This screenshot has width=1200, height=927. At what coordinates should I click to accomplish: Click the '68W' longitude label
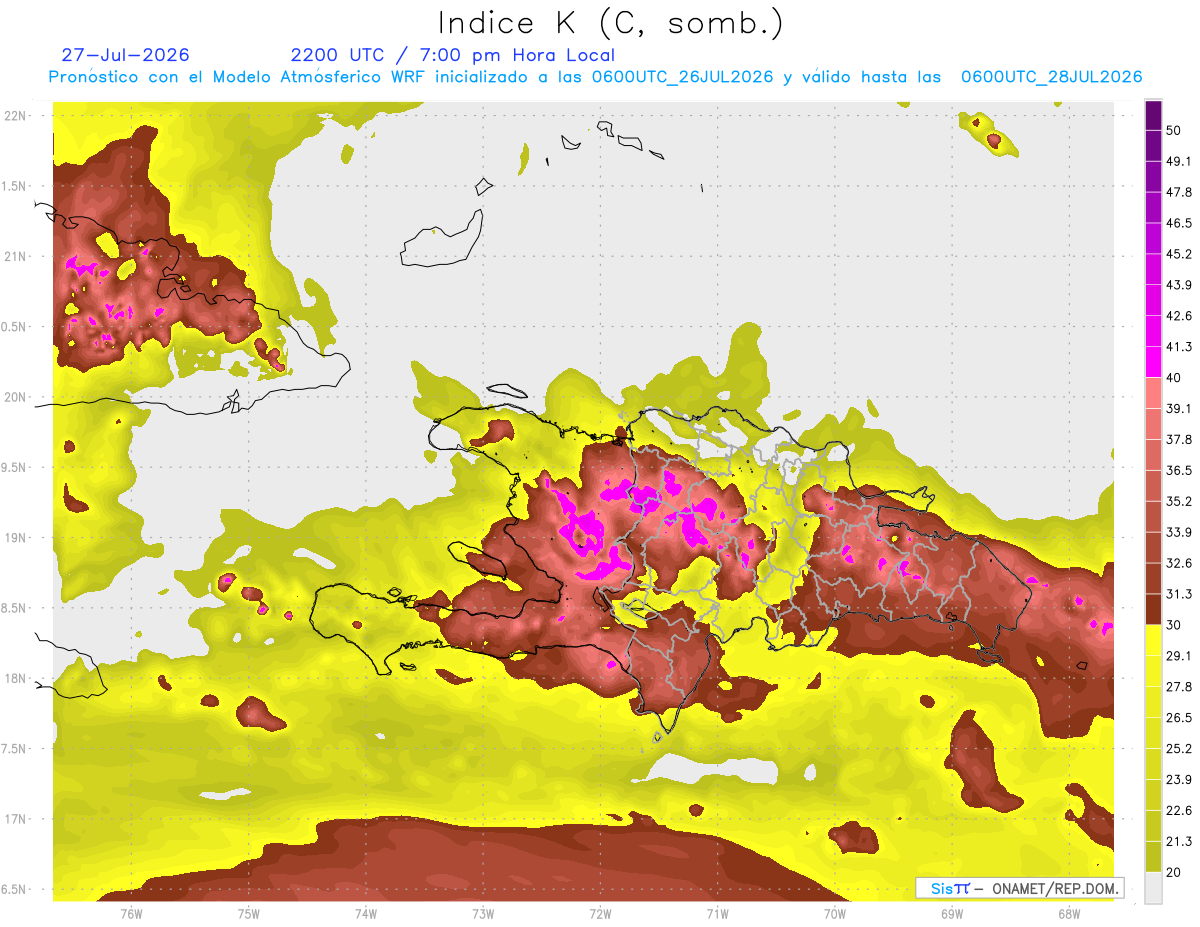coord(1069,913)
